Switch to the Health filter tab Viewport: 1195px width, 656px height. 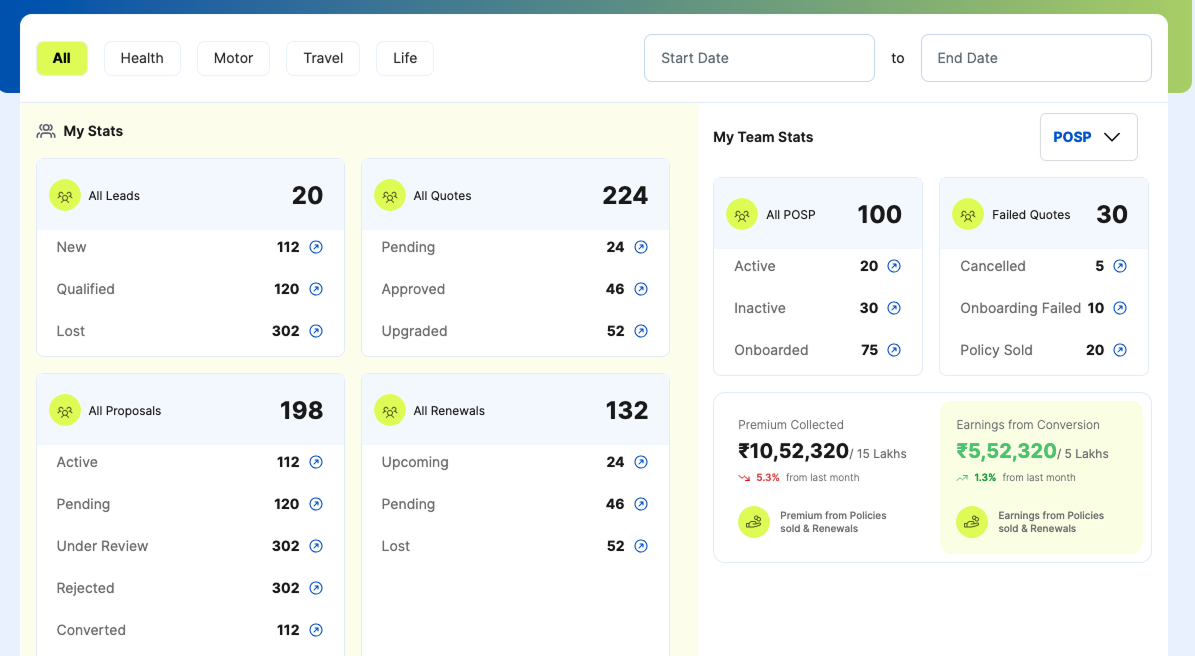[142, 58]
